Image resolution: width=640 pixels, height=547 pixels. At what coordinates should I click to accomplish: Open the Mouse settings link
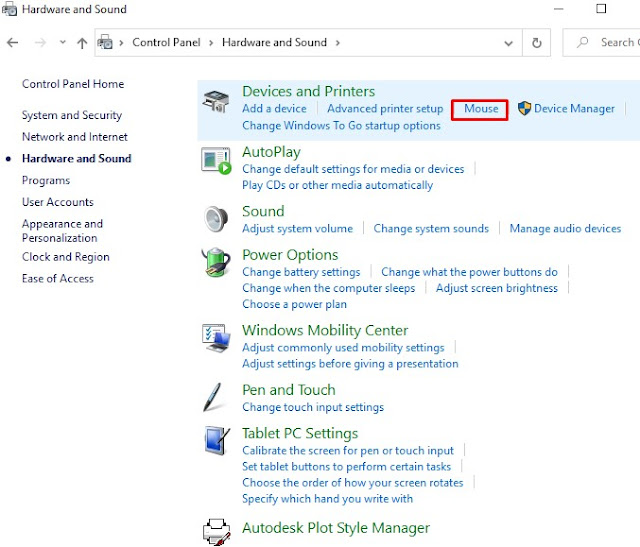pyautogui.click(x=481, y=109)
